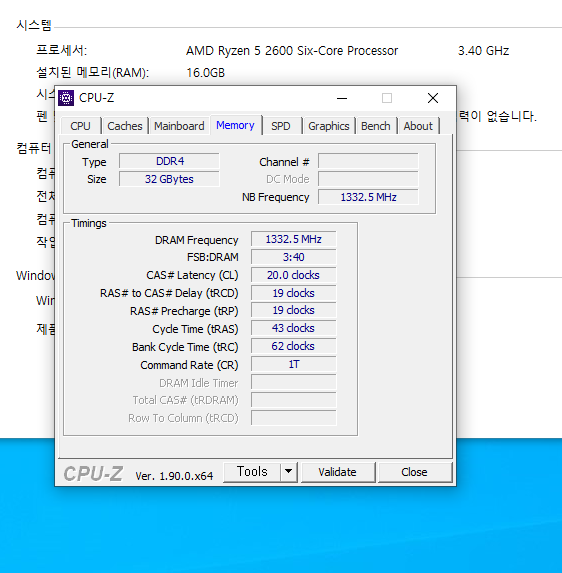Viewport: 562px width, 573px height.
Task: Click the Ver. 1.90.0.x64 version text
Action: click(x=174, y=476)
